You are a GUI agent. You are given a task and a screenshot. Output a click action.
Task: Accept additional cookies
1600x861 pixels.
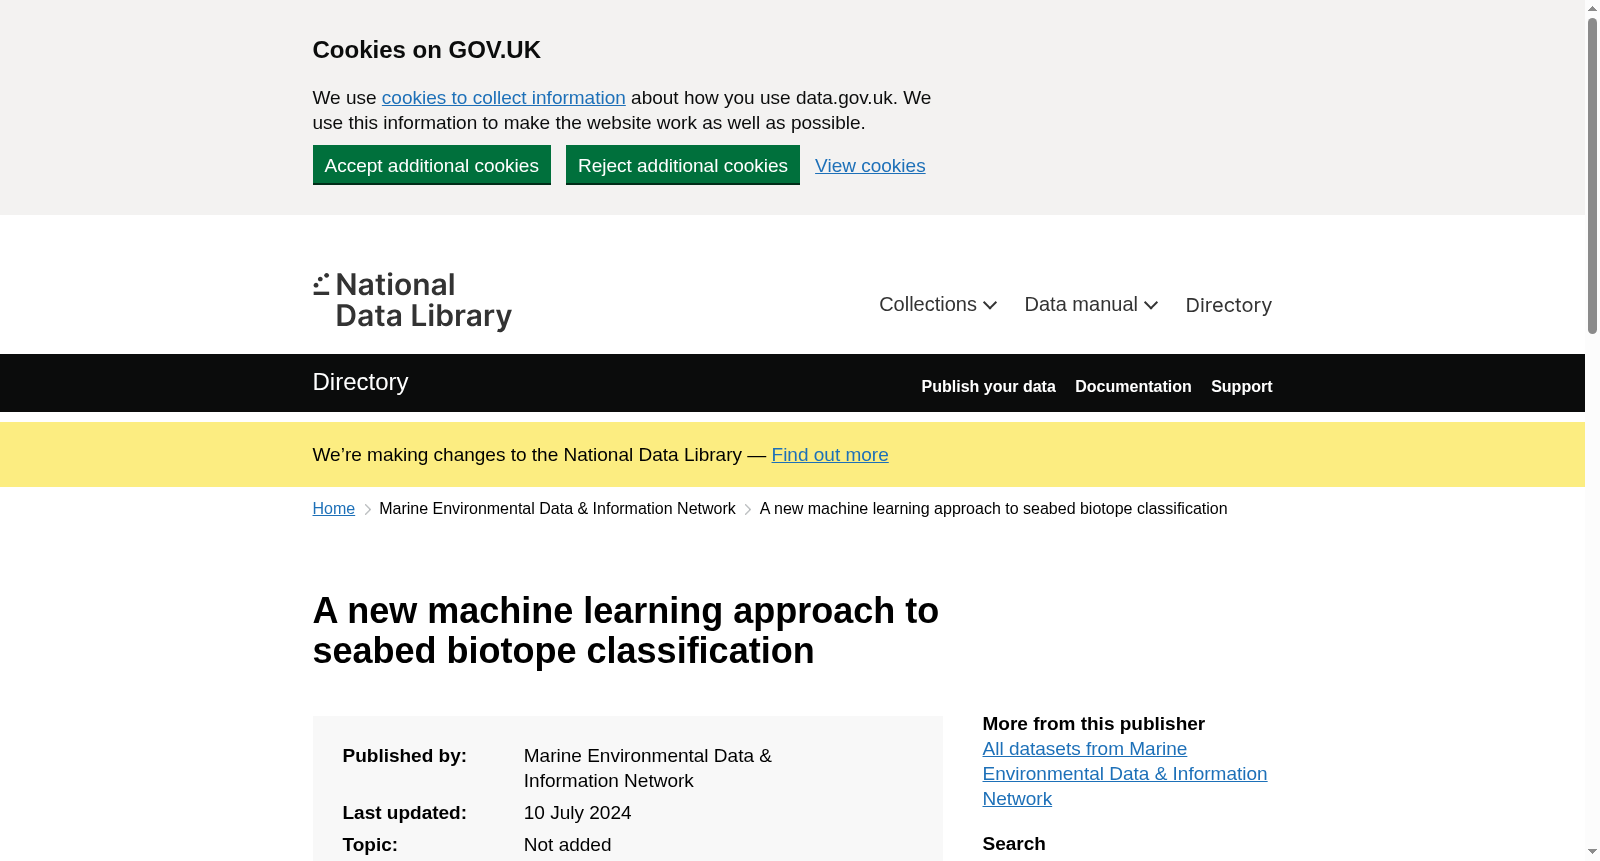(x=432, y=165)
